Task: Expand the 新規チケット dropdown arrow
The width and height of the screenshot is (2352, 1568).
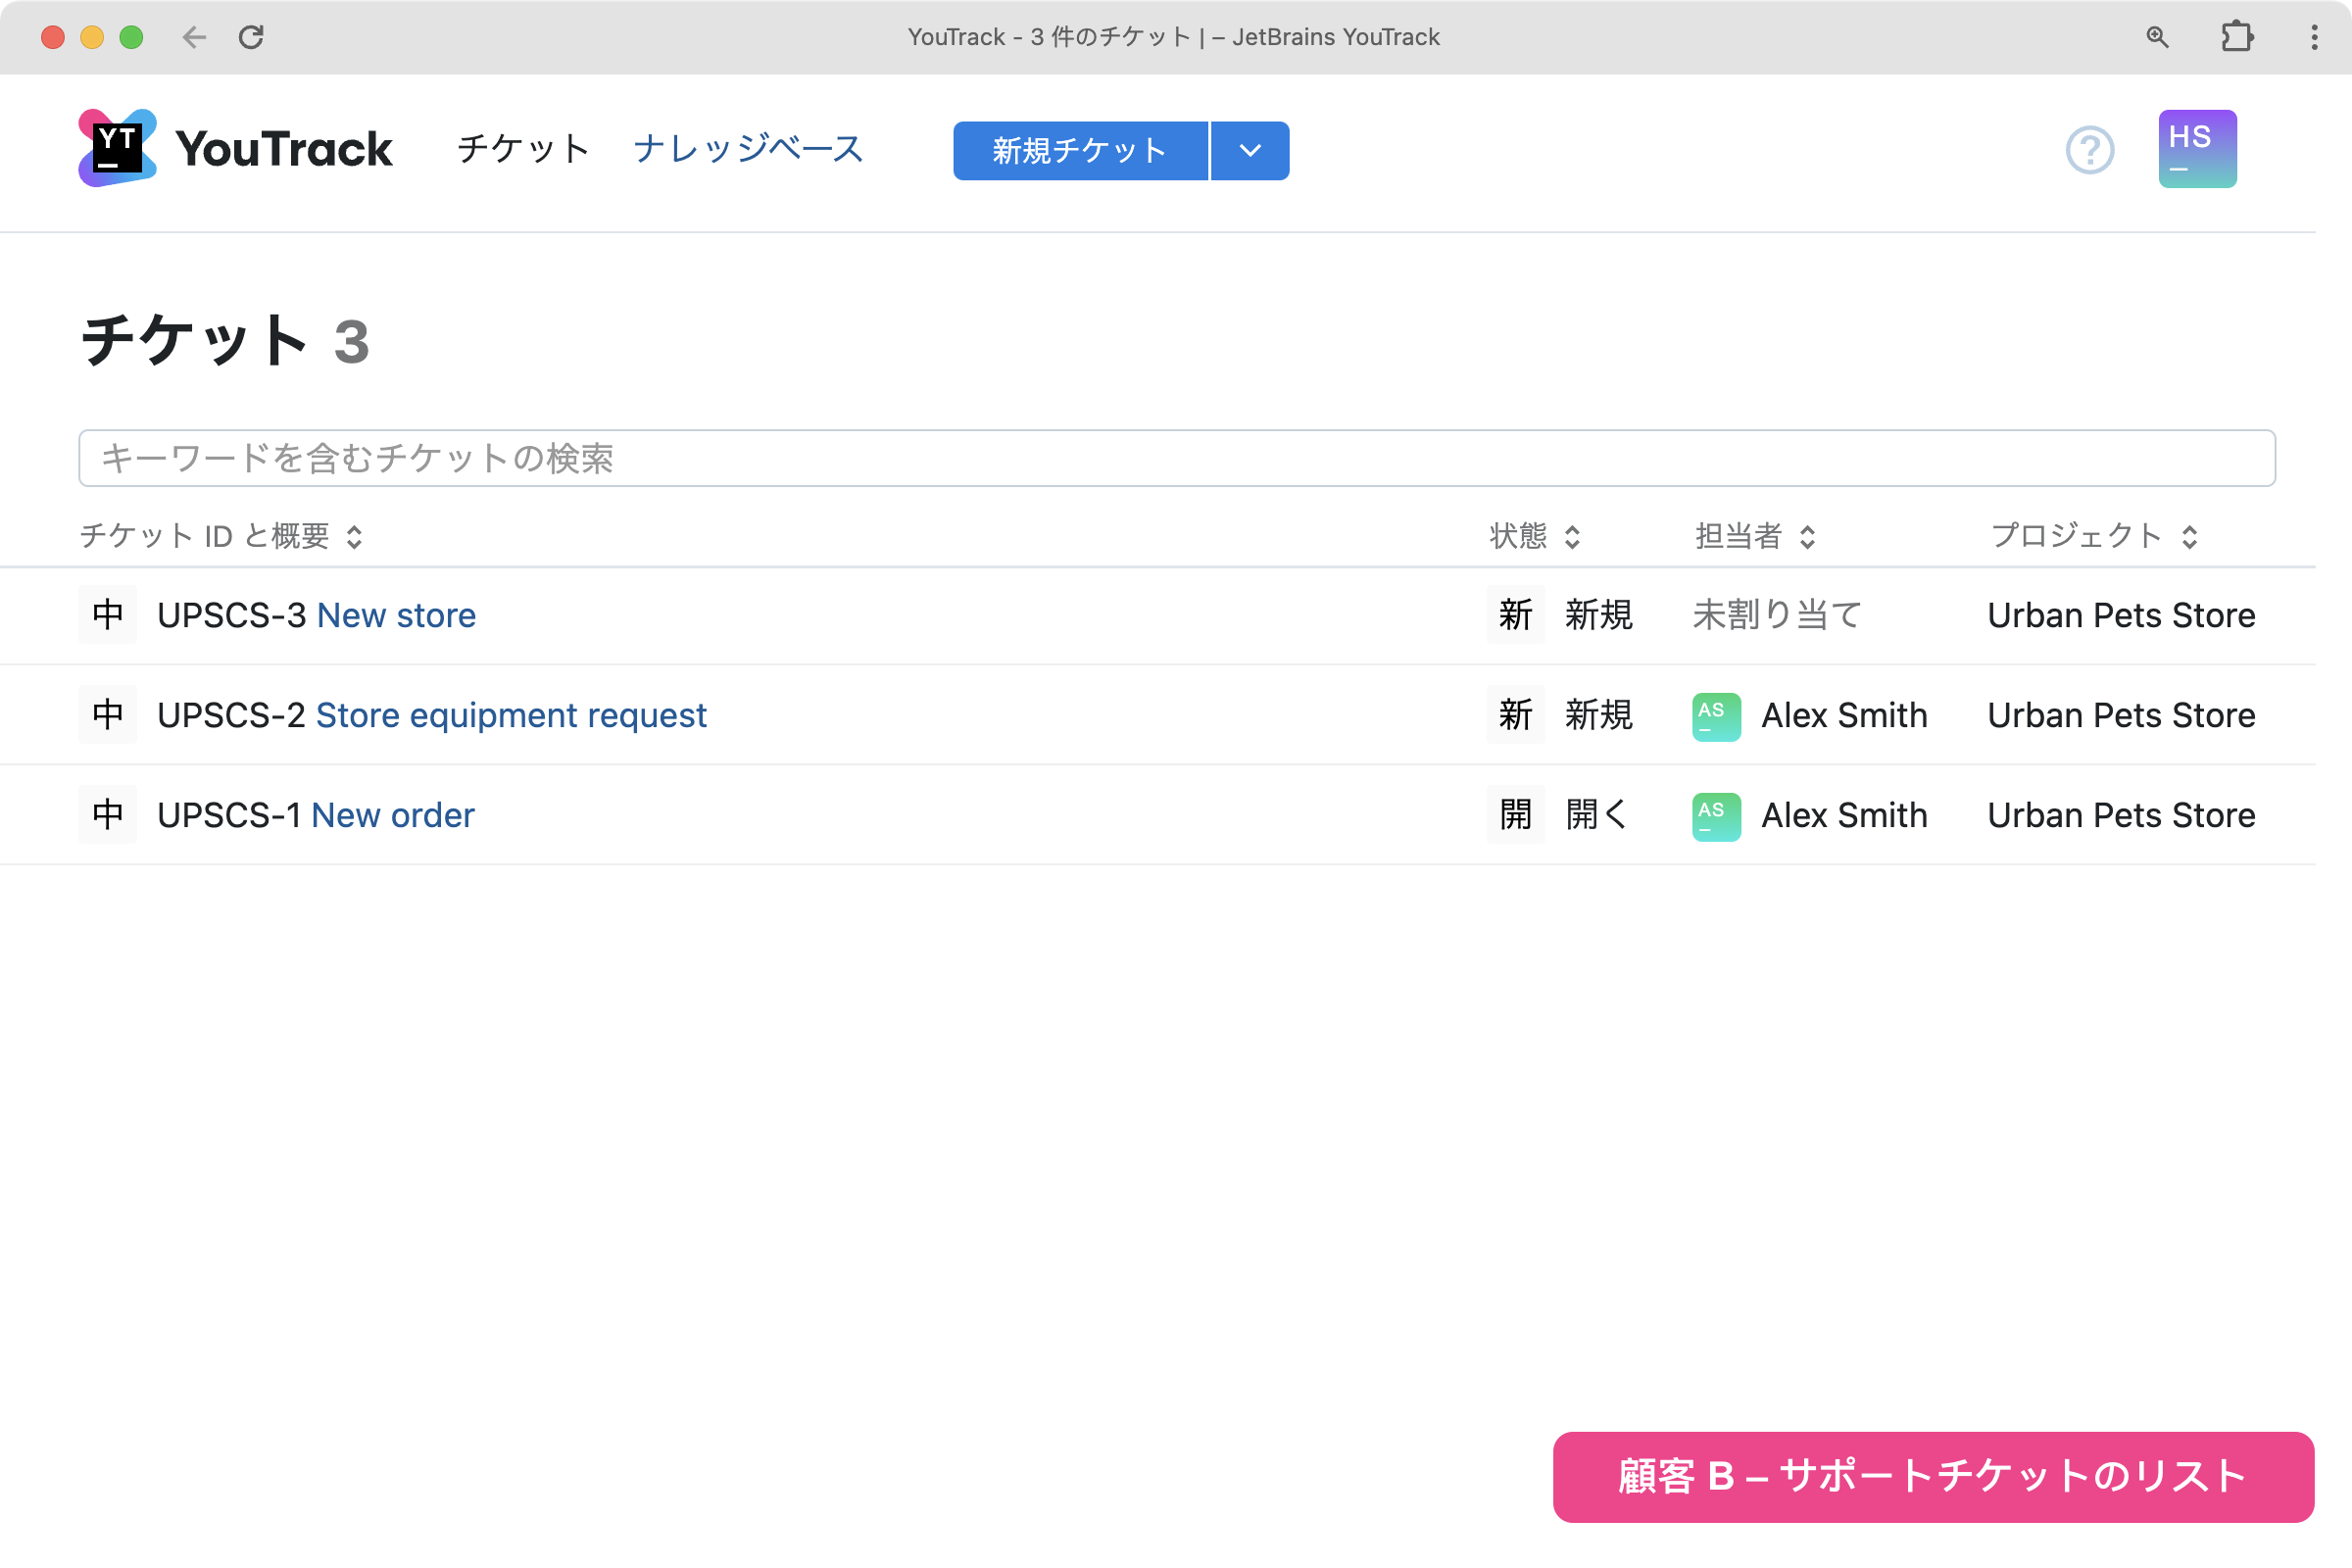Action: pos(1250,151)
